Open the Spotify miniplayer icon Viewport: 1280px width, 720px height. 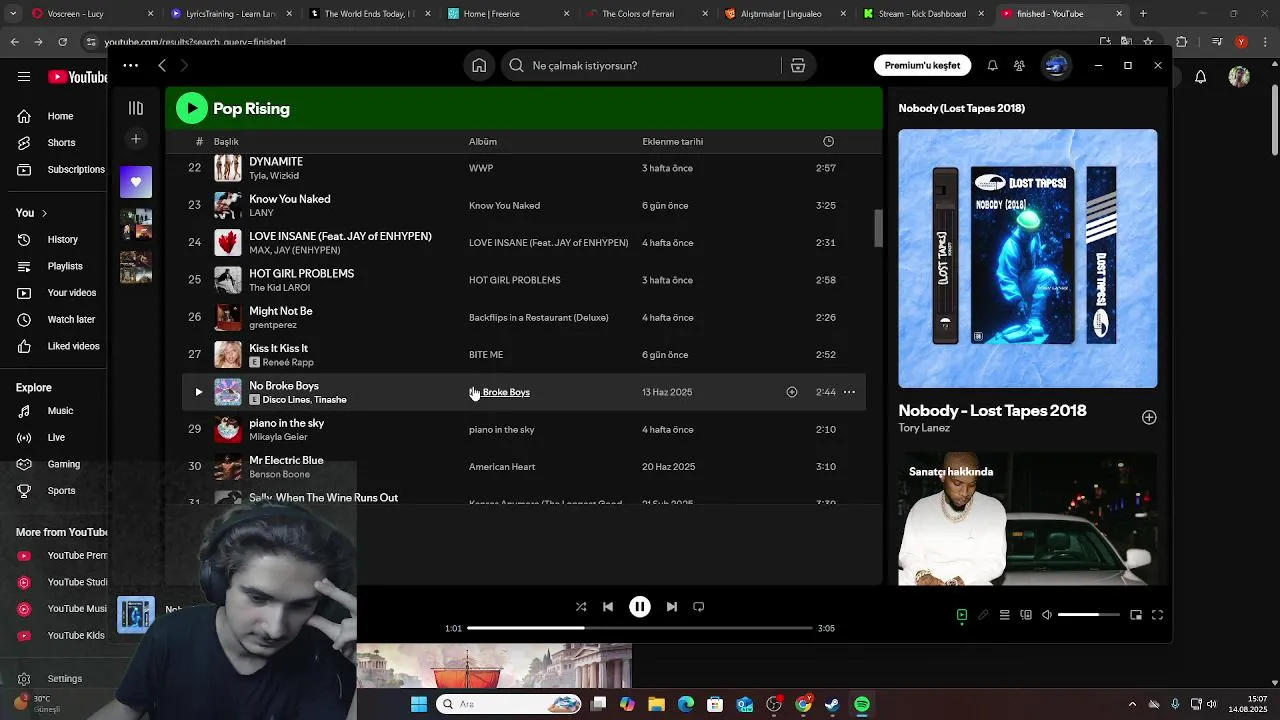pos(1136,615)
